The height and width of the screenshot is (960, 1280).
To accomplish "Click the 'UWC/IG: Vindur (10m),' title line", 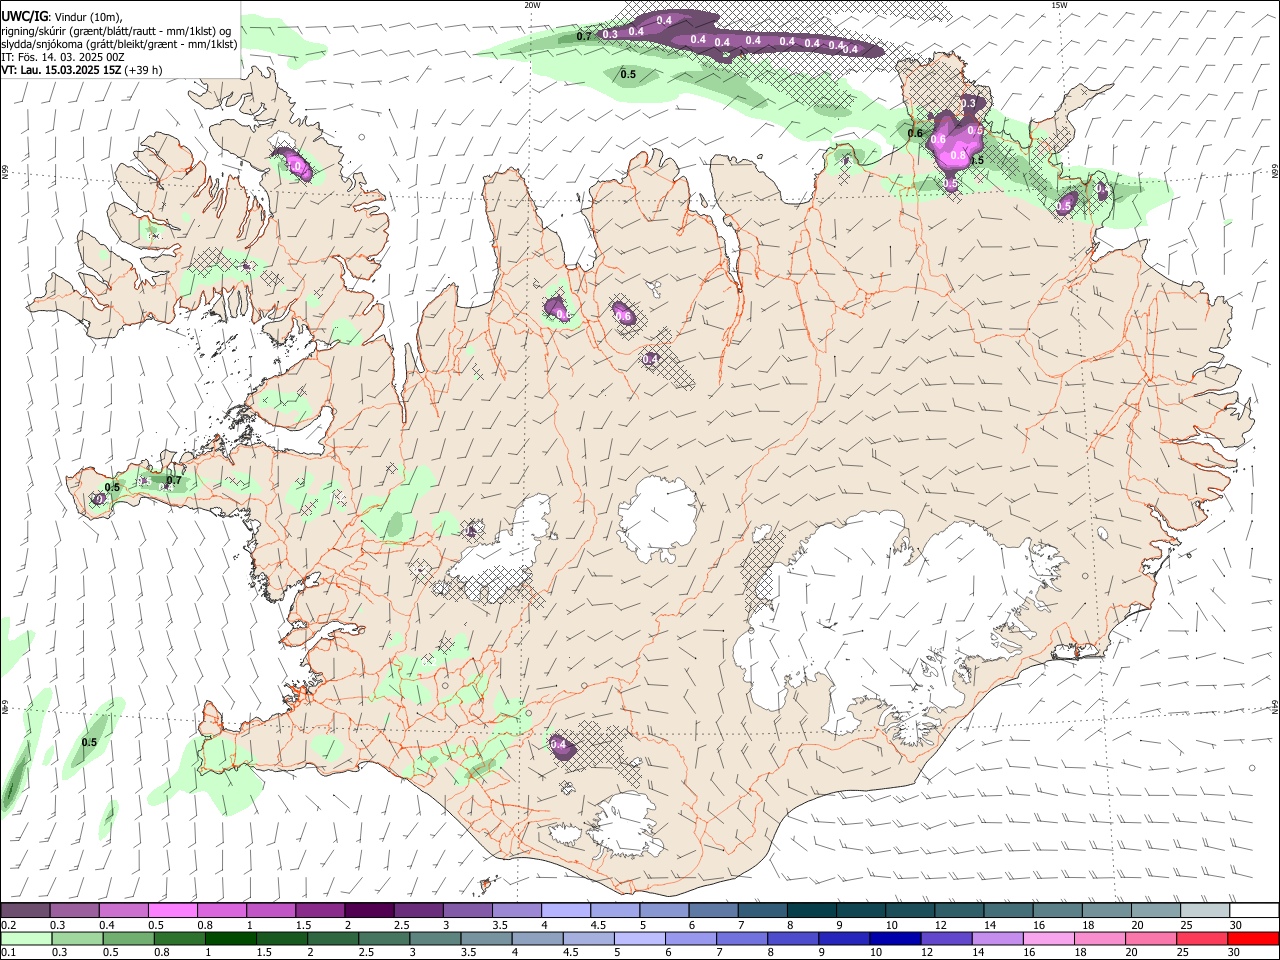I will click(61, 17).
